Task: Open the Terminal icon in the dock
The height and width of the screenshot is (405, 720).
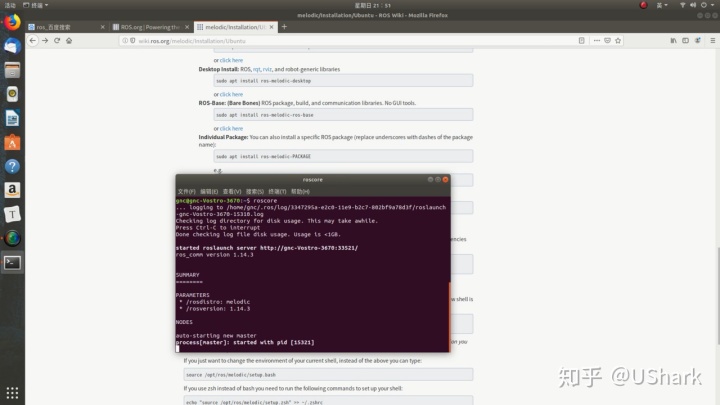Action: (x=12, y=263)
